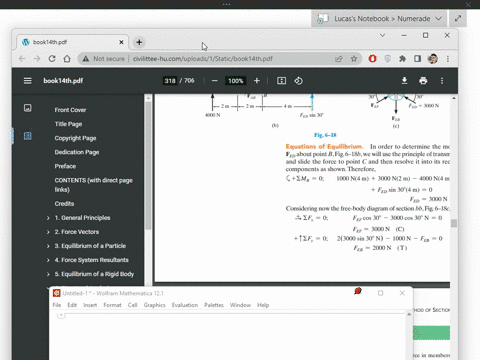The image size is (480, 360).
Task: Jump to the Title Page bookmark
Action: (68, 124)
